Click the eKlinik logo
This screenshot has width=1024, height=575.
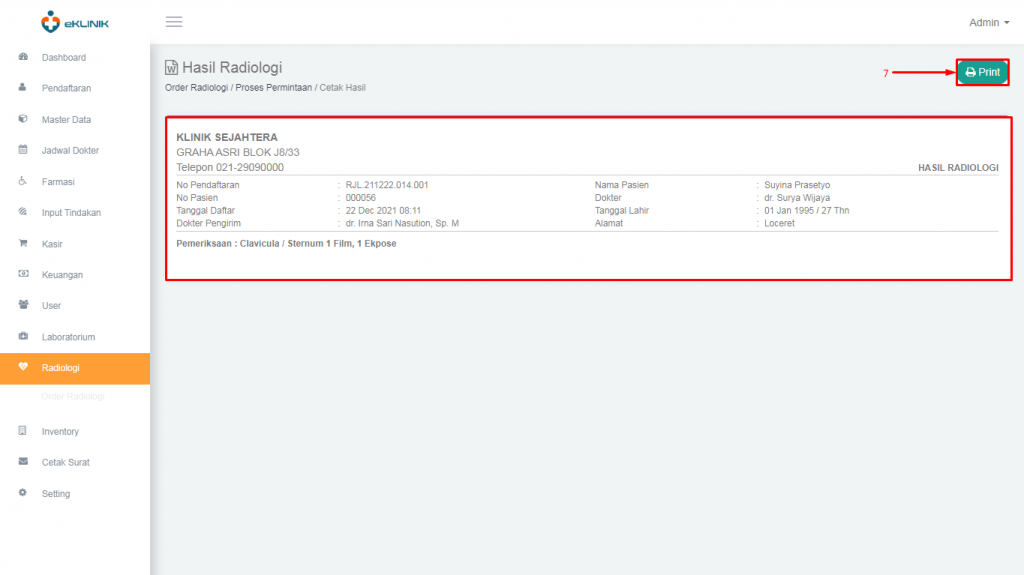tap(75, 21)
